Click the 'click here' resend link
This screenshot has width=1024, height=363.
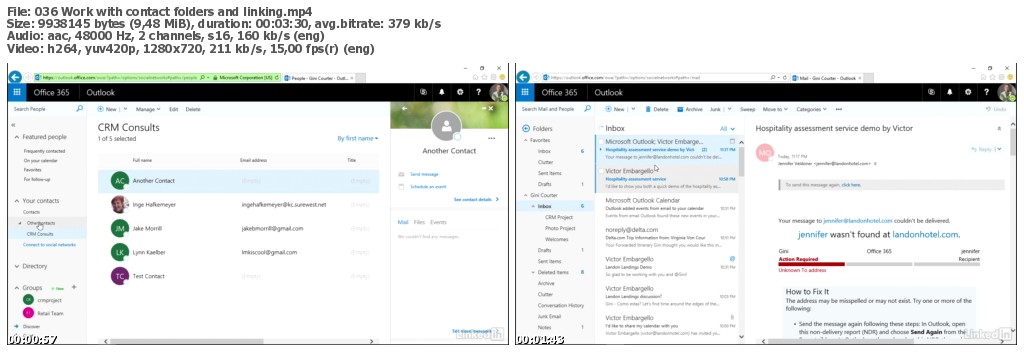851,185
